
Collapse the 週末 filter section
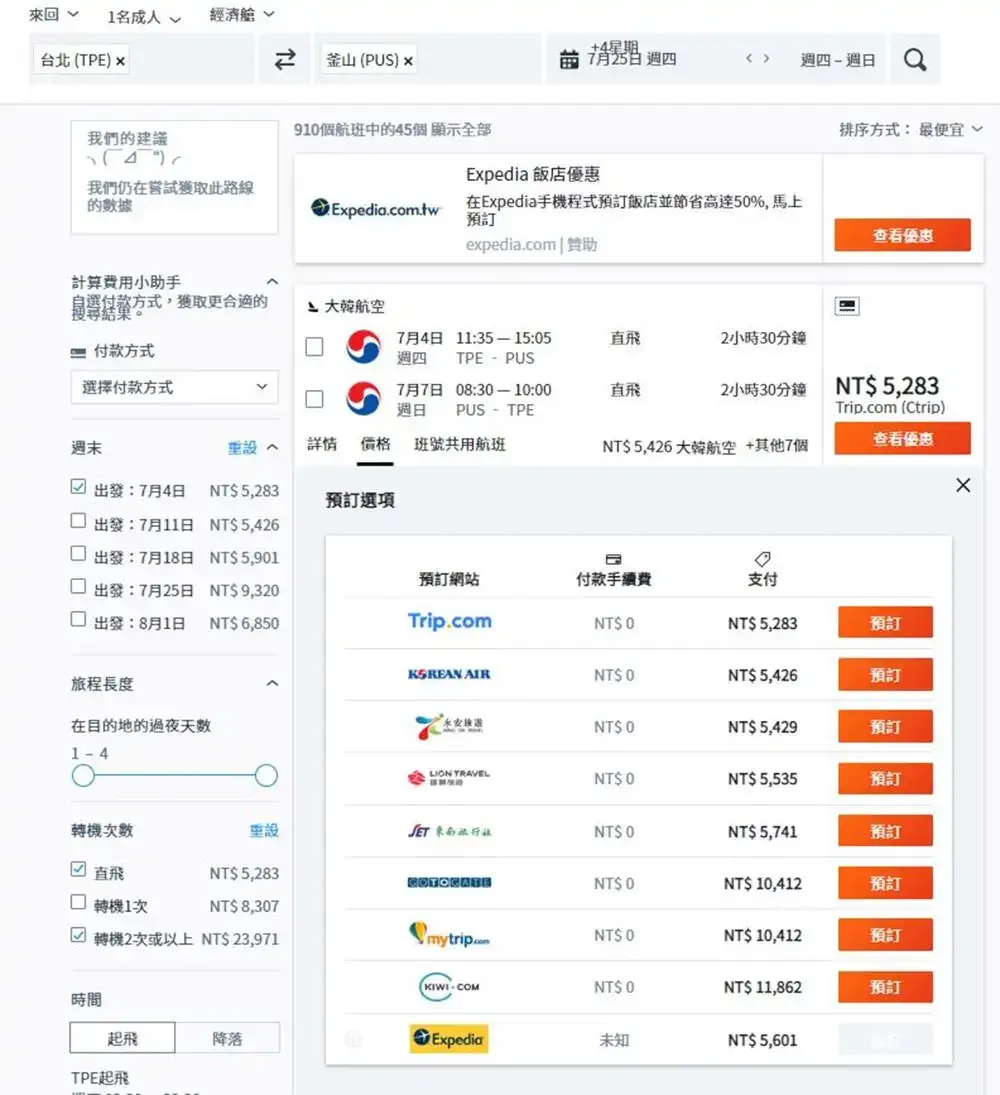click(x=272, y=447)
